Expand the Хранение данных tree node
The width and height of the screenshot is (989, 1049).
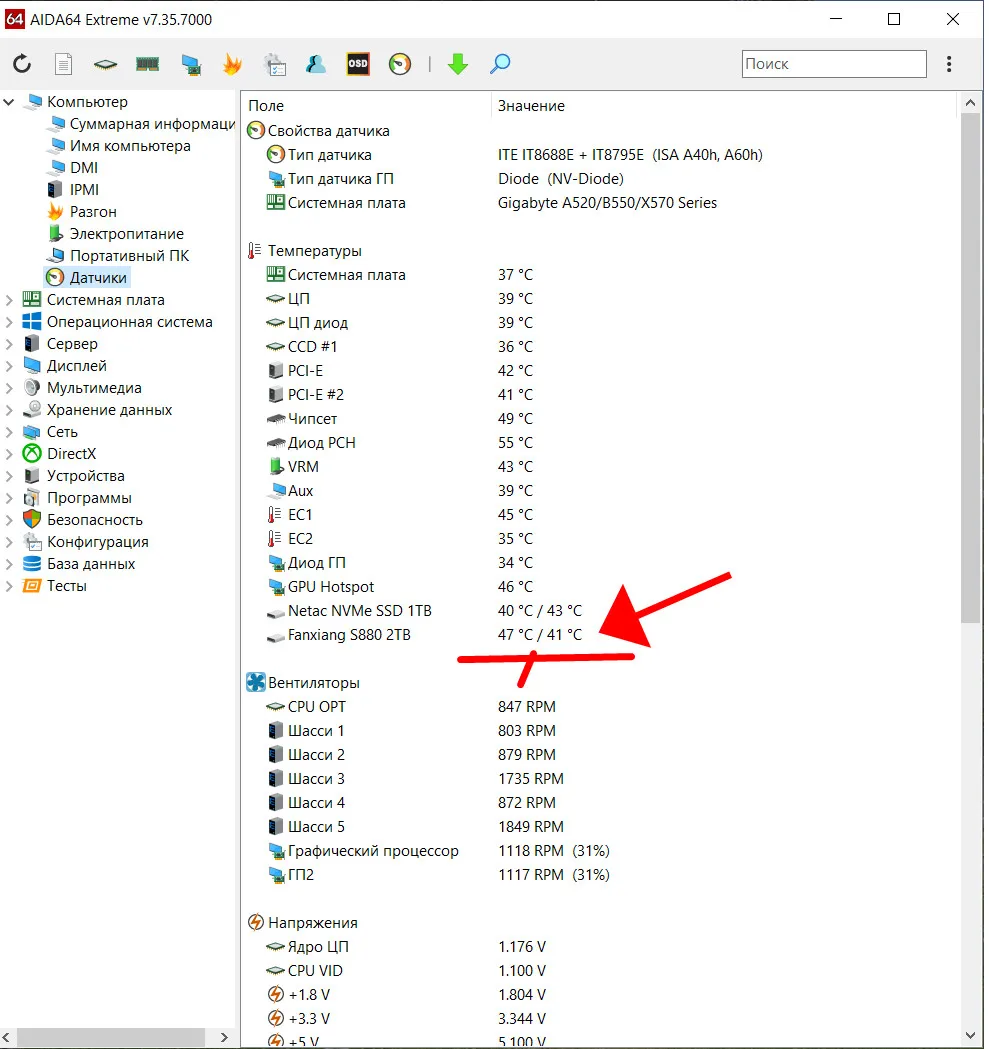9,411
